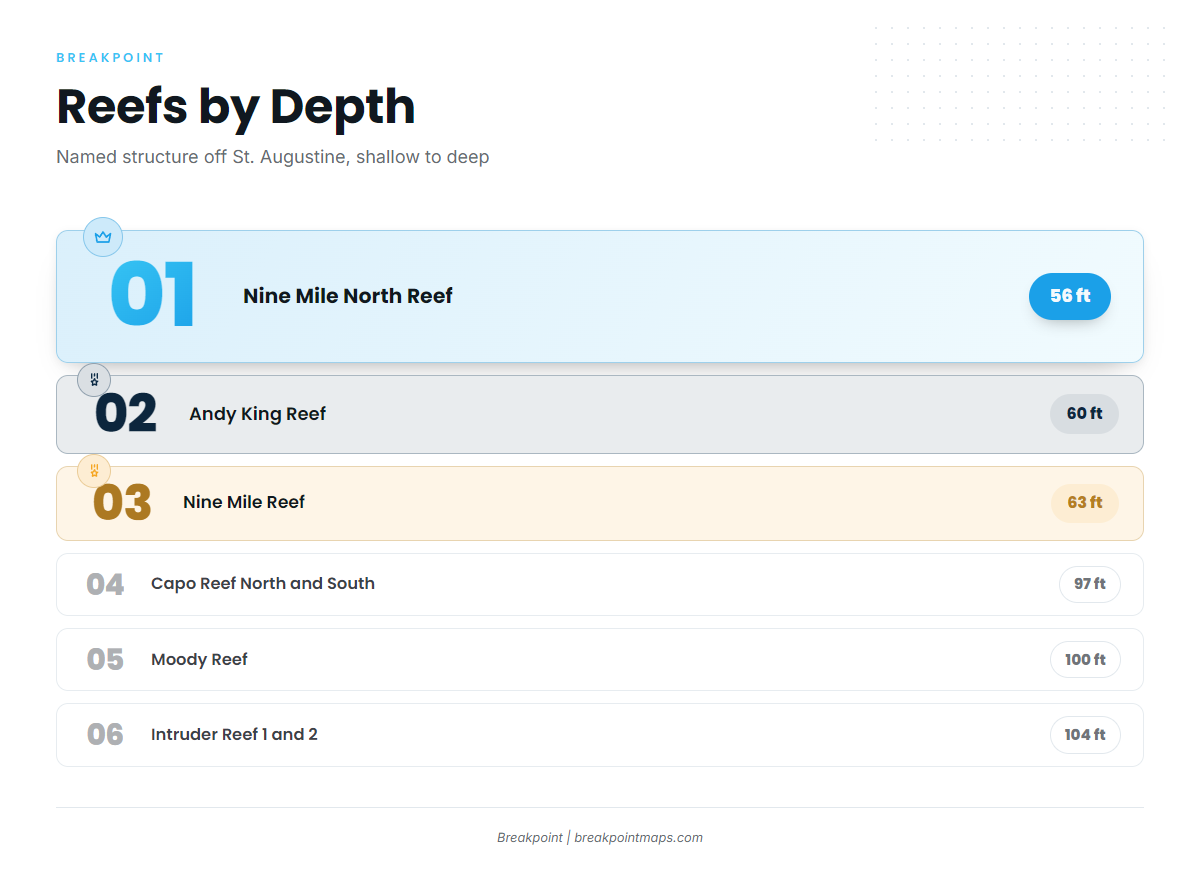Click the Nine Mile North Reef name
Viewport: 1200px width, 871px height.
point(348,296)
